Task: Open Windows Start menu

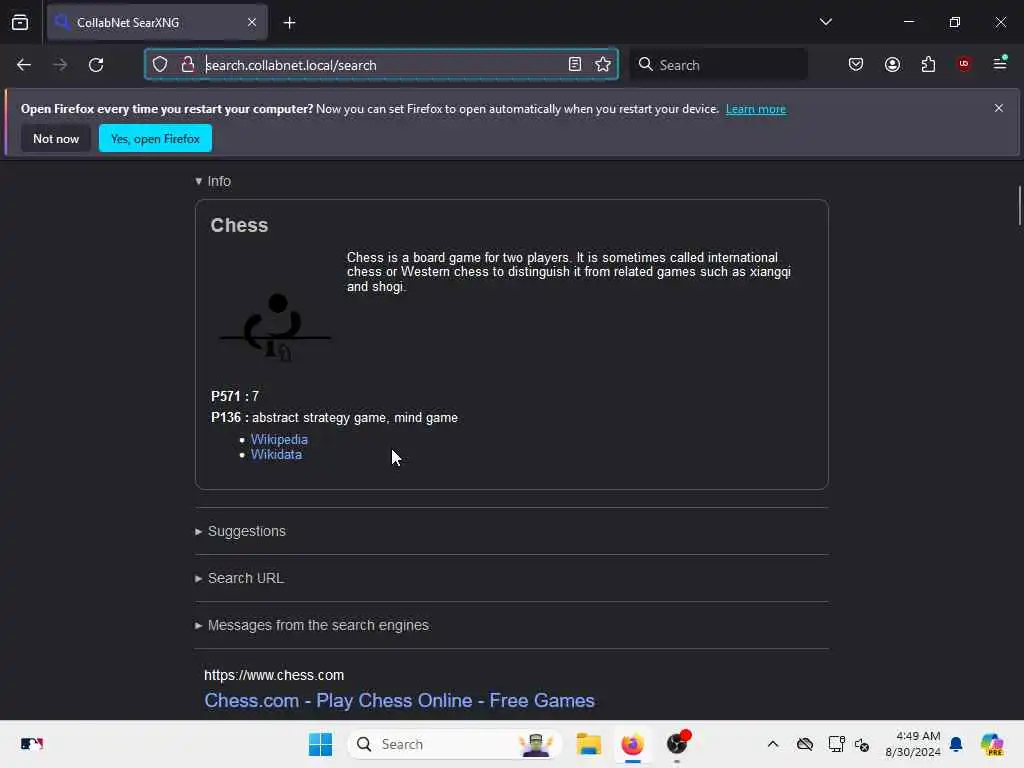Action: [320, 744]
